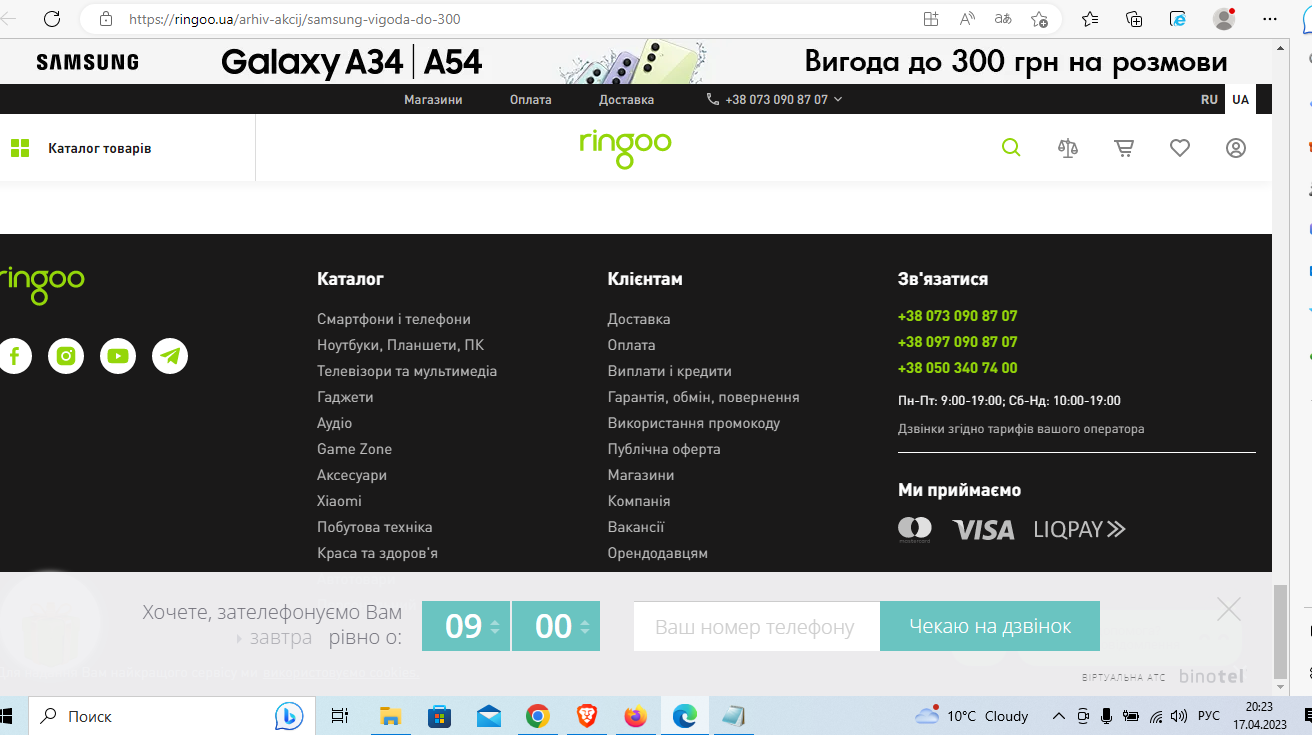Select UA language option

1240,100
